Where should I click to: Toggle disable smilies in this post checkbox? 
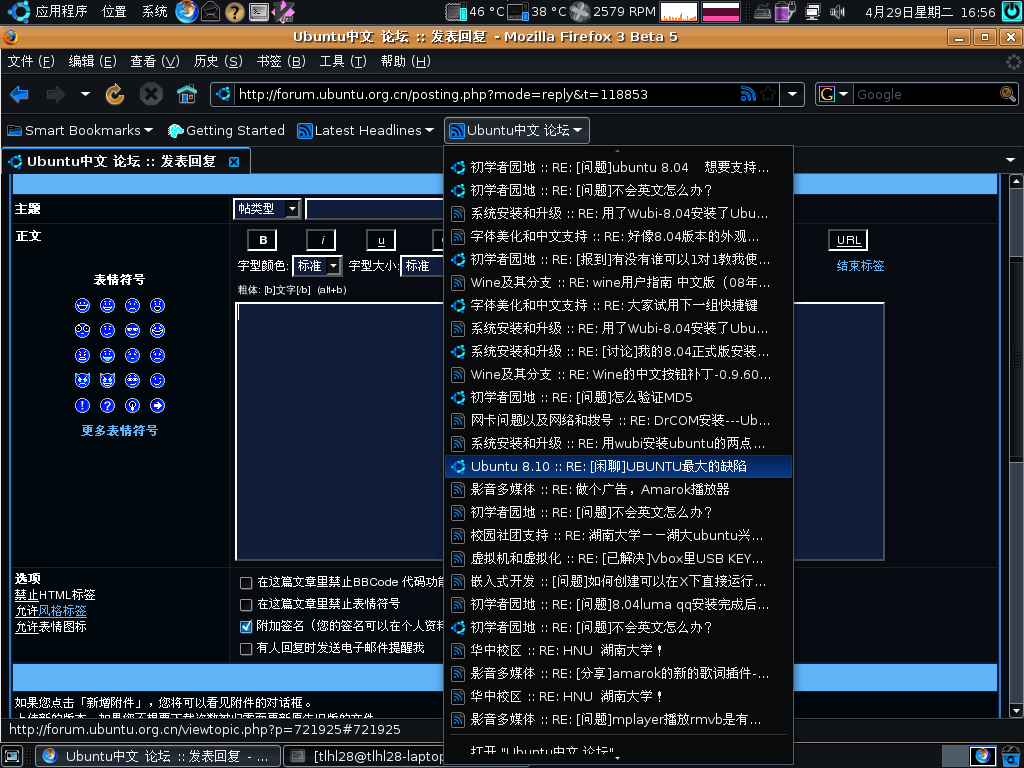click(x=246, y=605)
